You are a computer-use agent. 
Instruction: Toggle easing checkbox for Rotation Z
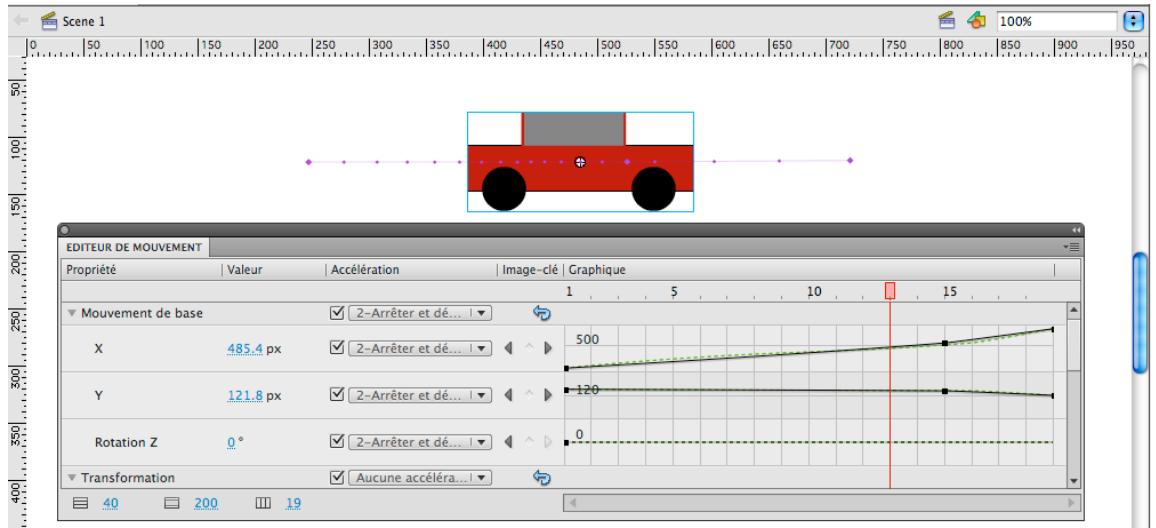[337, 442]
